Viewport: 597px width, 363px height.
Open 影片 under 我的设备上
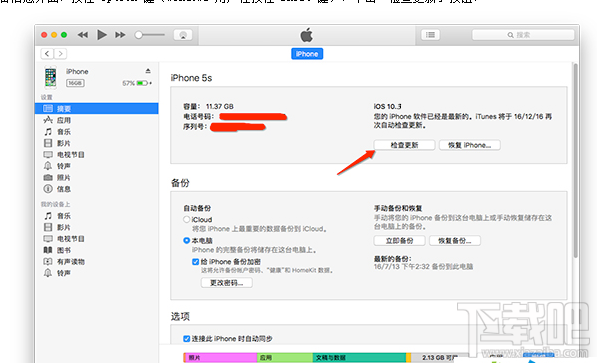pyautogui.click(x=64, y=227)
